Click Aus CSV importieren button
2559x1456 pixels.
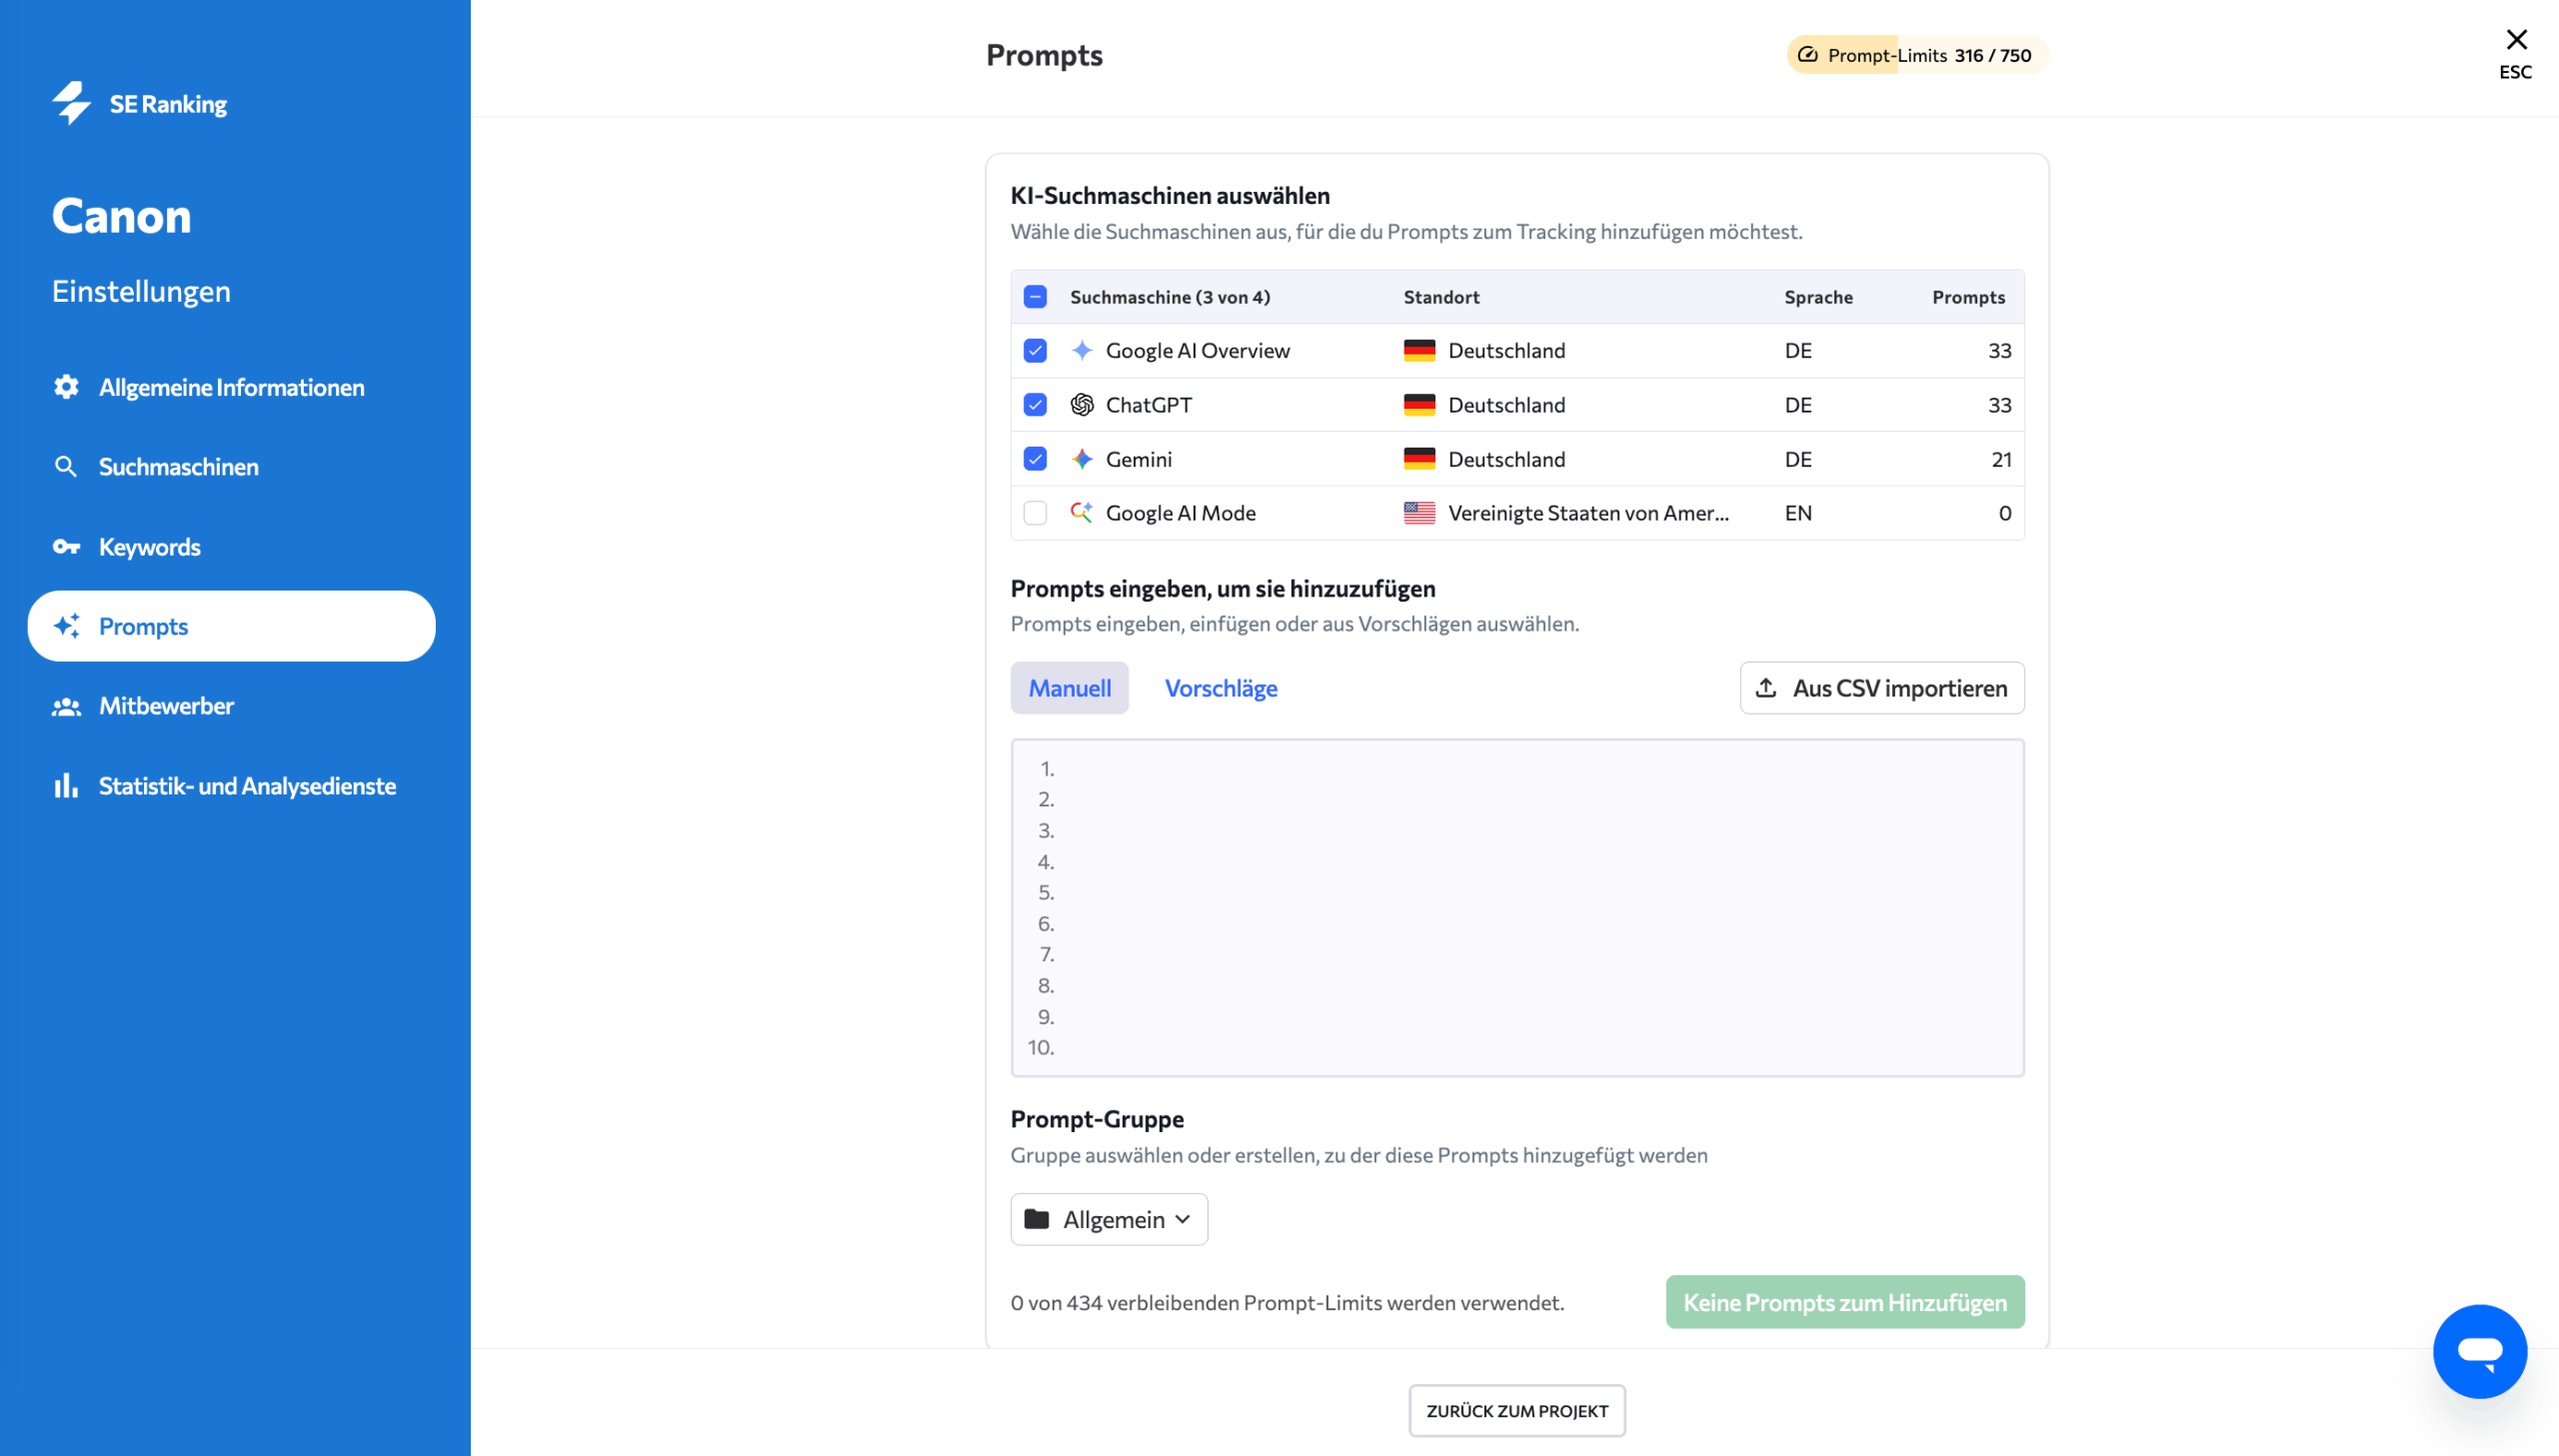1882,688
